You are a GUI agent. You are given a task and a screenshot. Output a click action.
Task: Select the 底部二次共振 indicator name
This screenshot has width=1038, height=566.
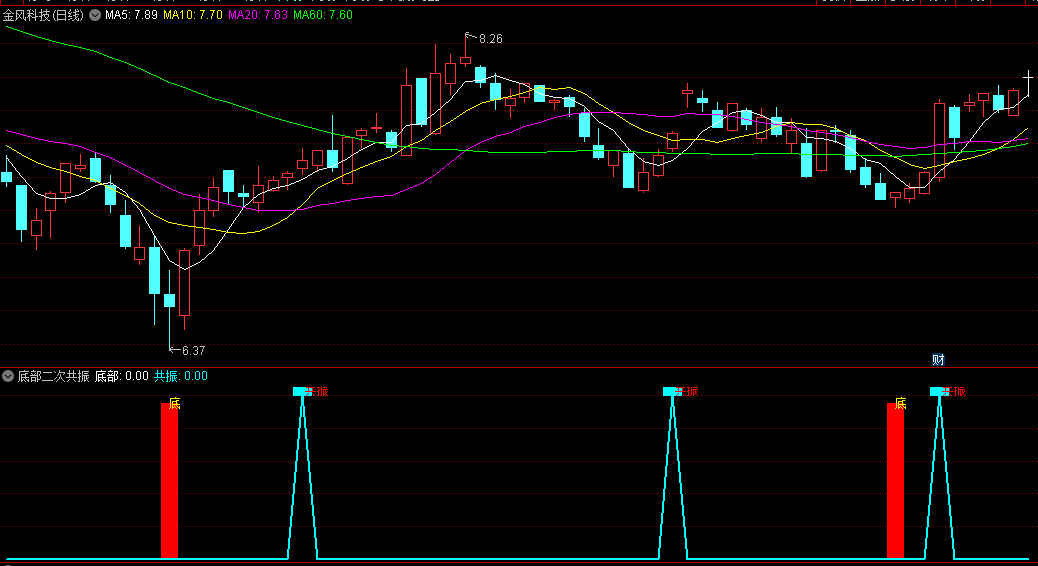[53, 376]
